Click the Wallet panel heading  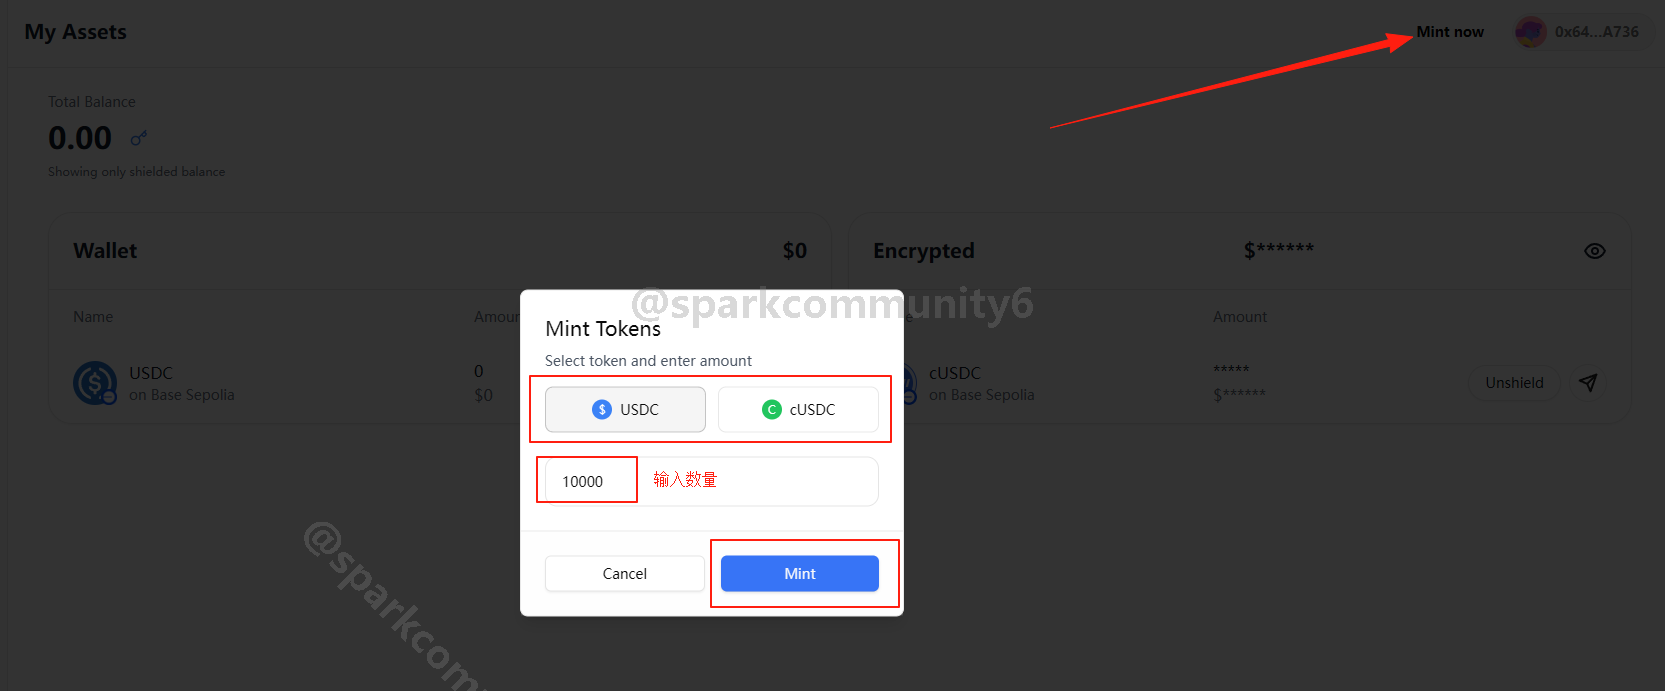click(105, 251)
